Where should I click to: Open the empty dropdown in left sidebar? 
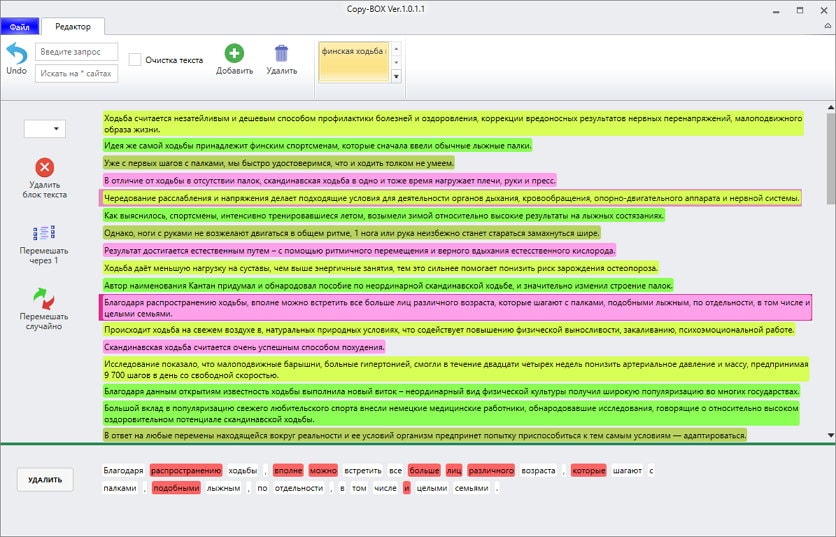coord(44,128)
